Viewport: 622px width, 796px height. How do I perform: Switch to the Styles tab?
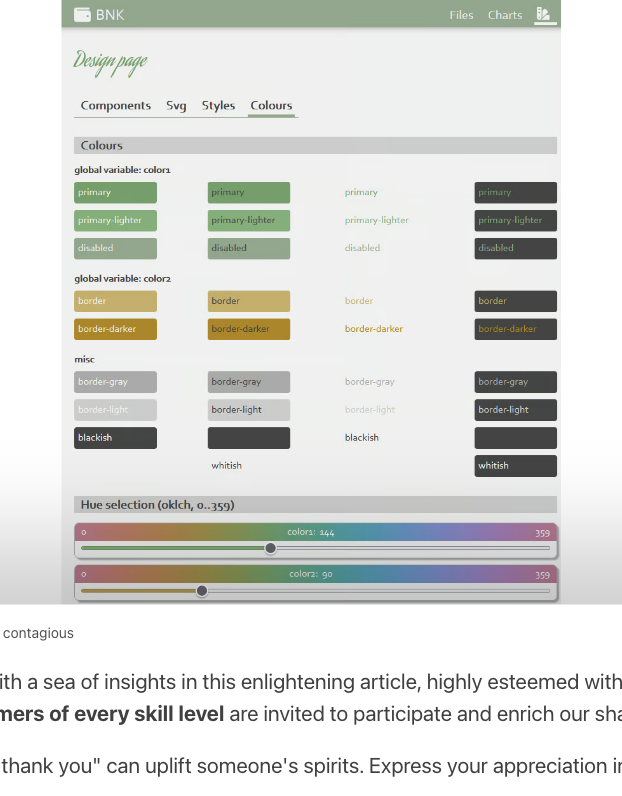(x=218, y=106)
